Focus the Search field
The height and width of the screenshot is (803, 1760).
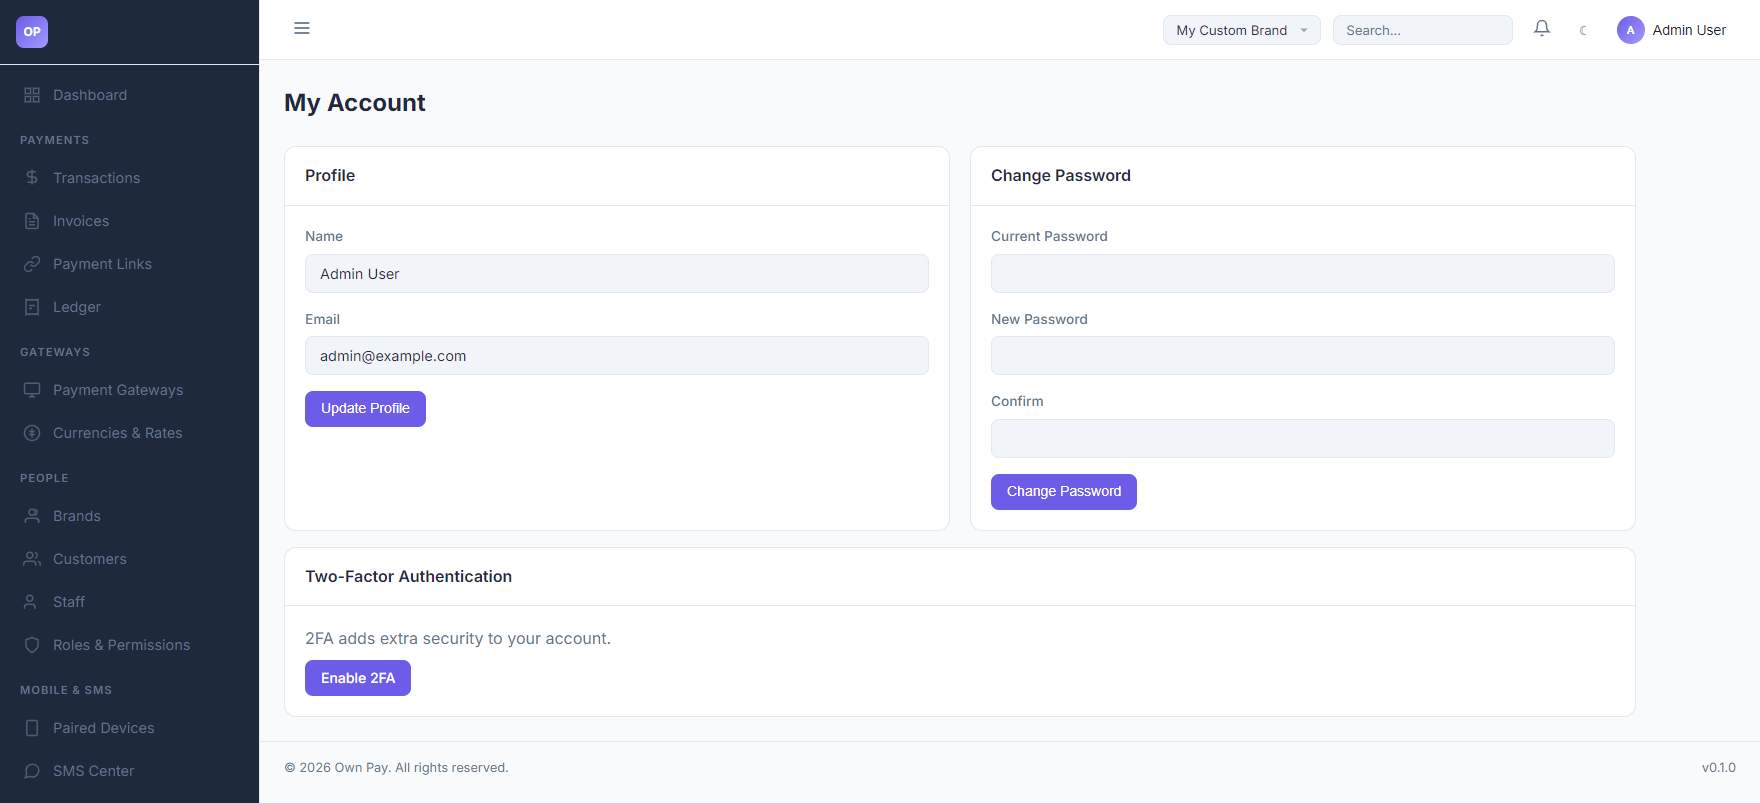click(x=1422, y=30)
